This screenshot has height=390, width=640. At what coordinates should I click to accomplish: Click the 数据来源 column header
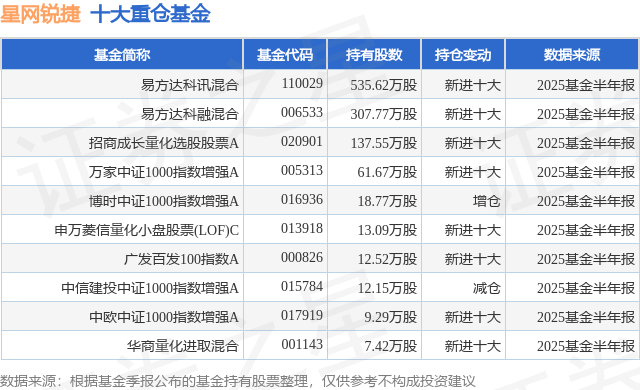(x=572, y=55)
